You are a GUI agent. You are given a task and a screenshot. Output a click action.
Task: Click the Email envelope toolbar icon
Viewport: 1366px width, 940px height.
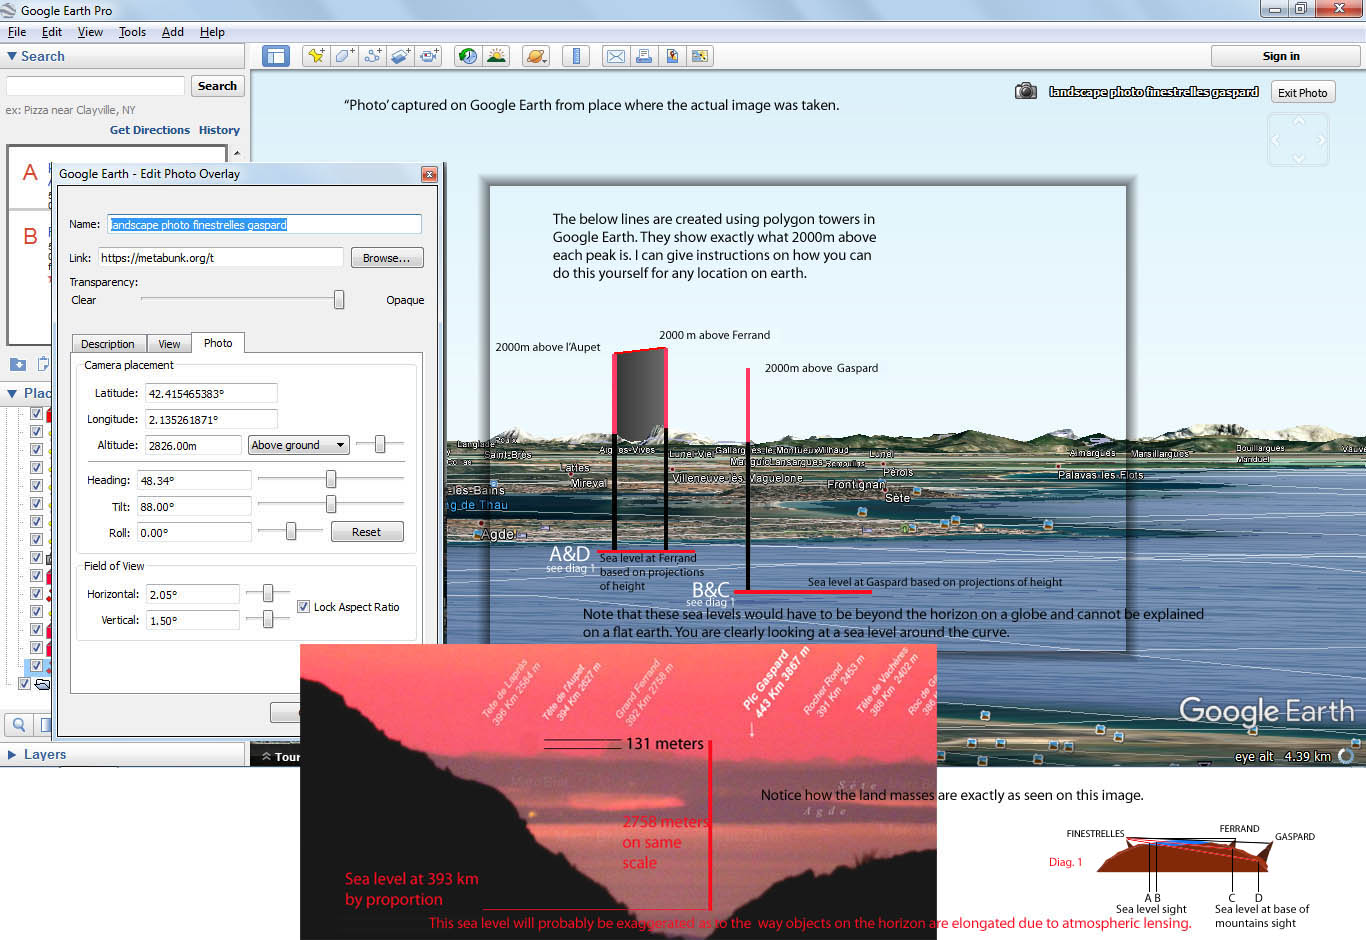pos(616,56)
